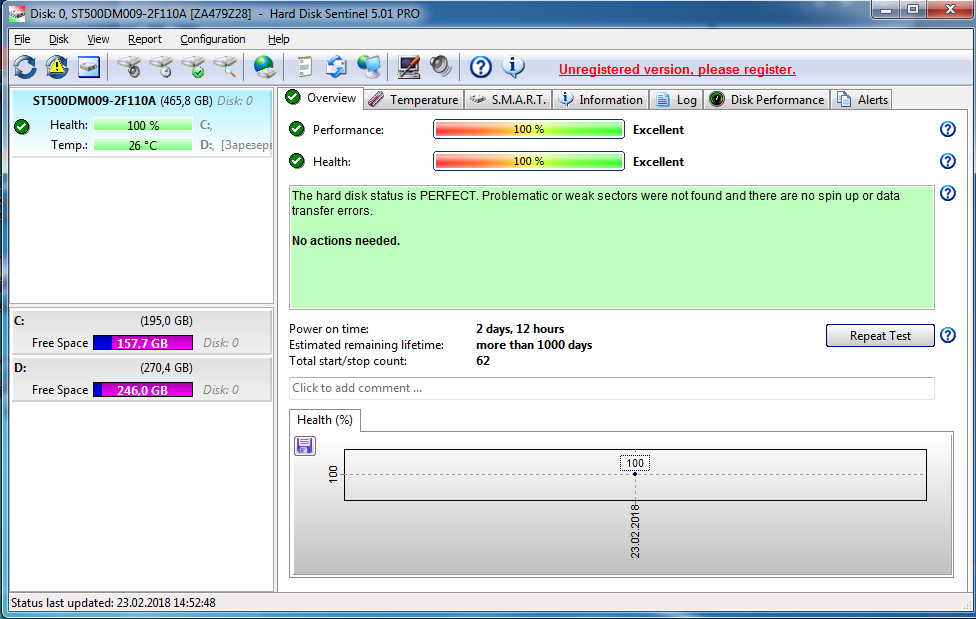The height and width of the screenshot is (619, 976).
Task: Click the disk icon with green checkmark
Action: pyautogui.click(x=194, y=67)
